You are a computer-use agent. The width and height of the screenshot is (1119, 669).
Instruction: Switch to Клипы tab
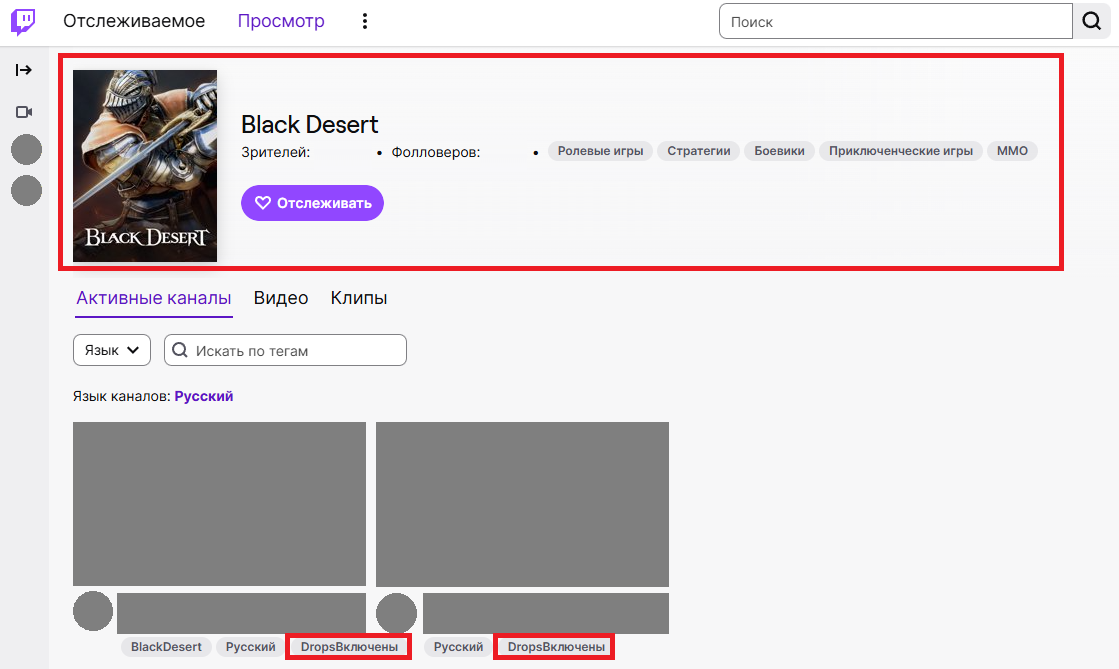(x=359, y=298)
